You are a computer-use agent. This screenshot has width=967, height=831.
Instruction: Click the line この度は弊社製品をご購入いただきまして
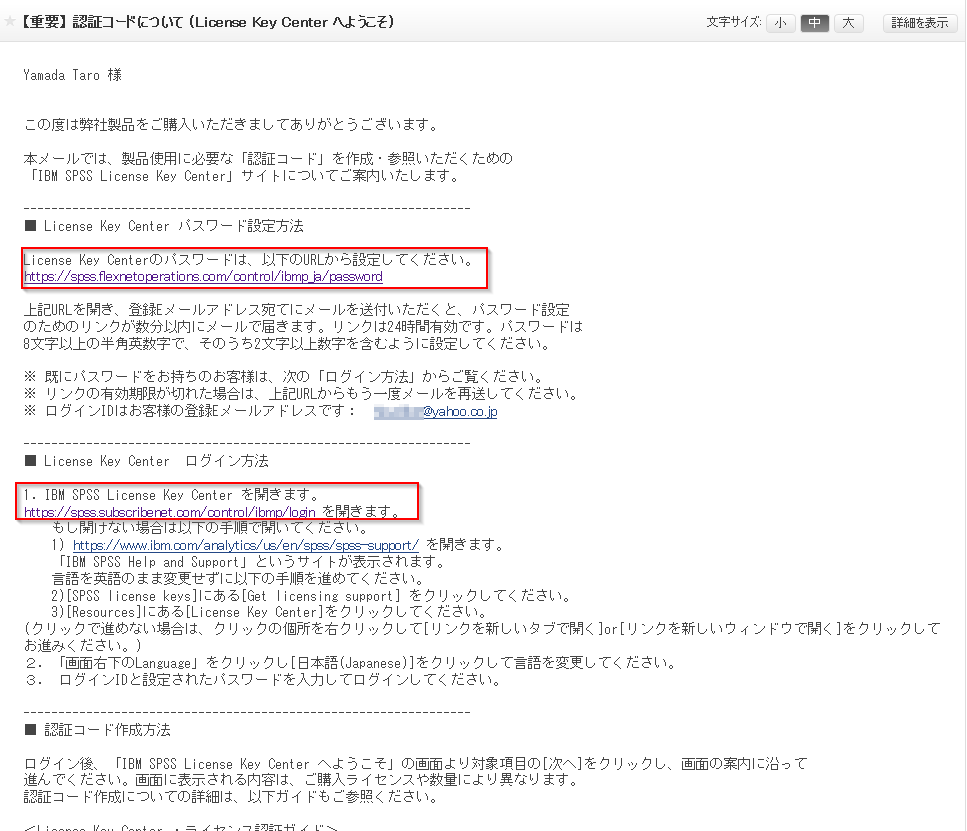[x=231, y=125]
